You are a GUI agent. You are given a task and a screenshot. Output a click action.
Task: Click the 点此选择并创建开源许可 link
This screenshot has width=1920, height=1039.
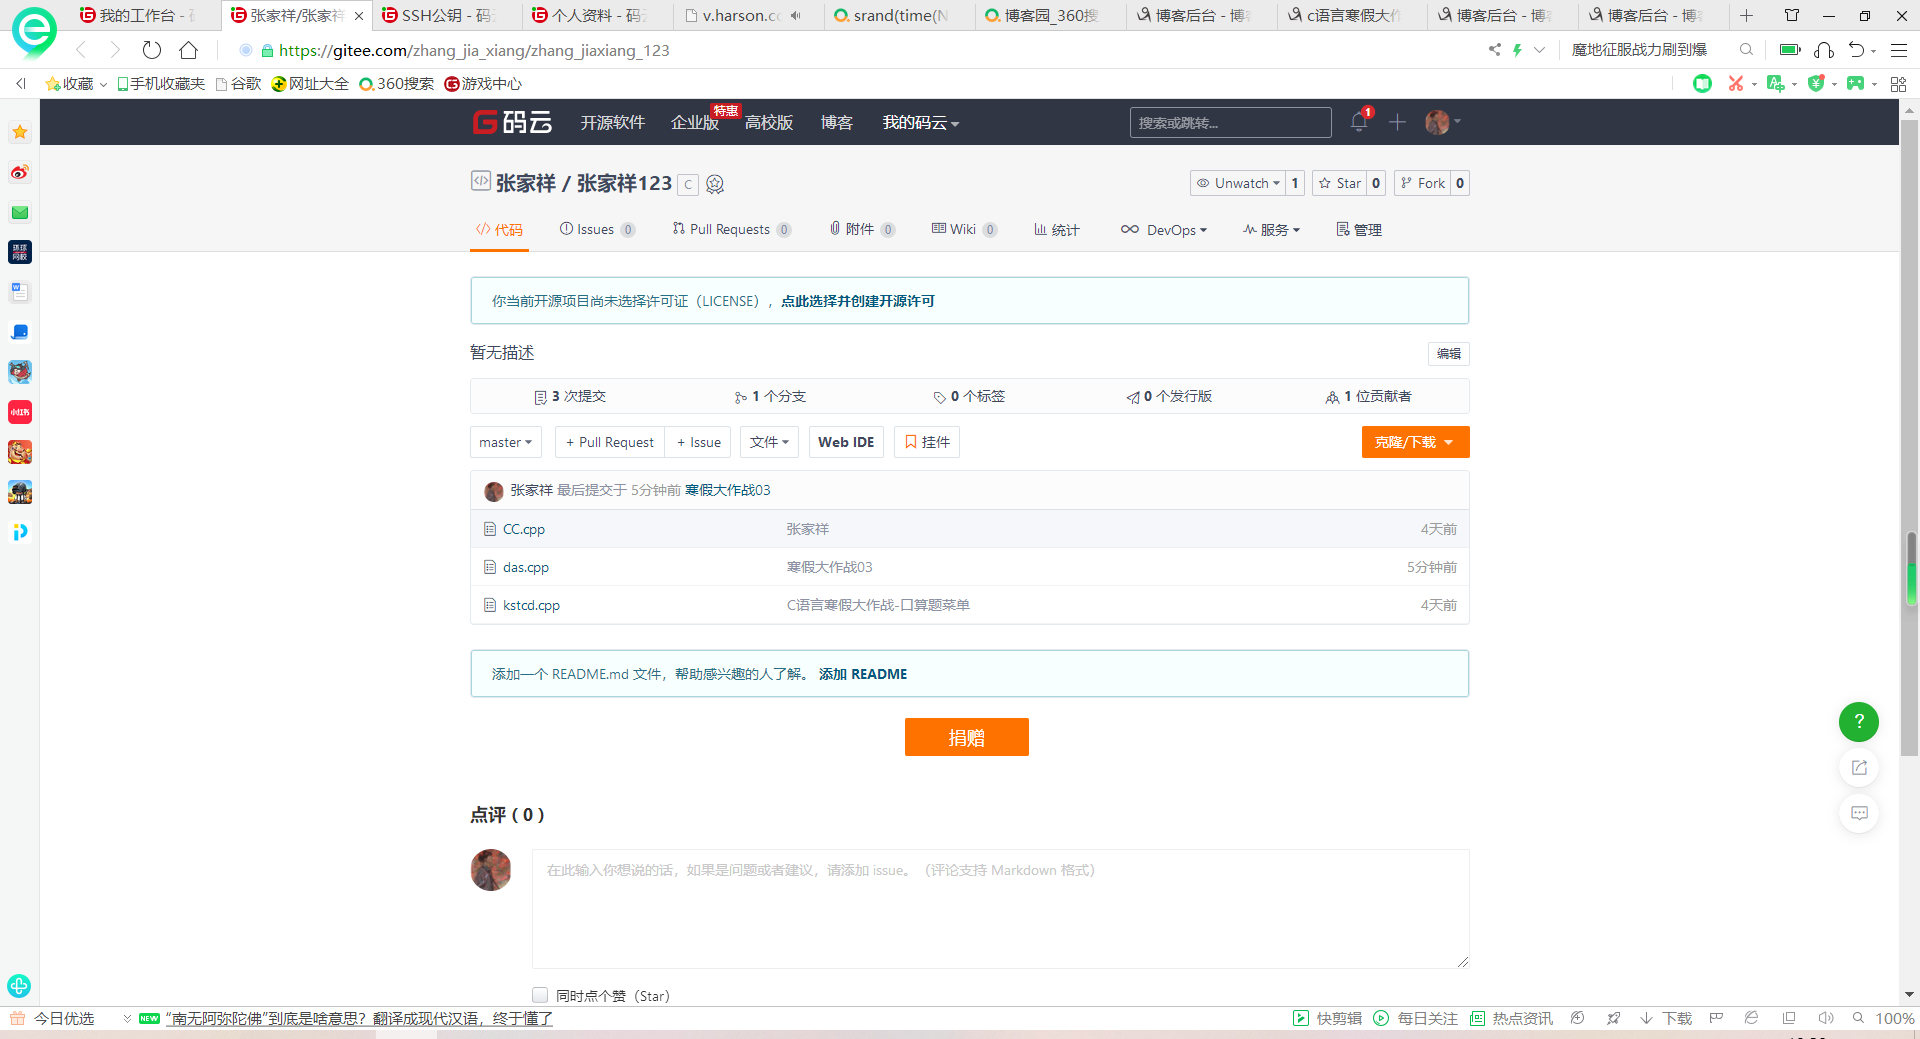(858, 301)
